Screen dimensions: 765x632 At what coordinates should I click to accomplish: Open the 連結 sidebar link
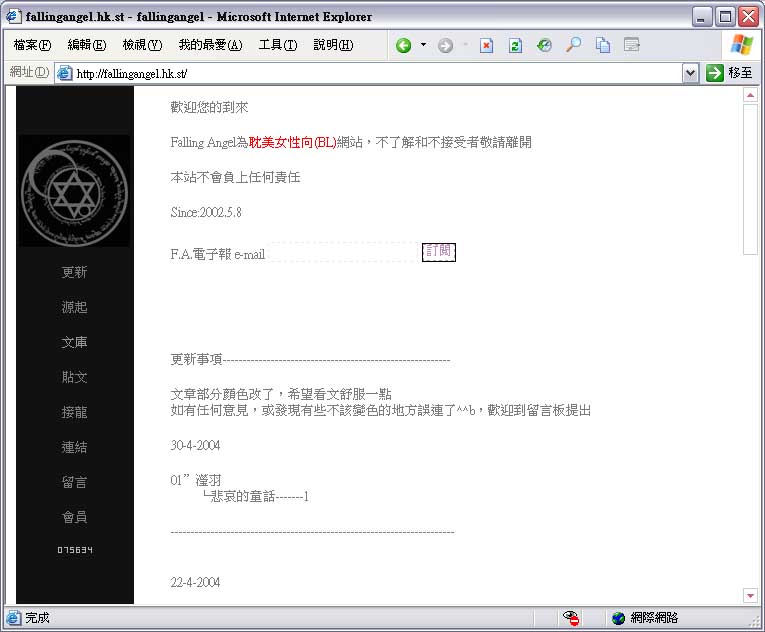pyautogui.click(x=74, y=447)
